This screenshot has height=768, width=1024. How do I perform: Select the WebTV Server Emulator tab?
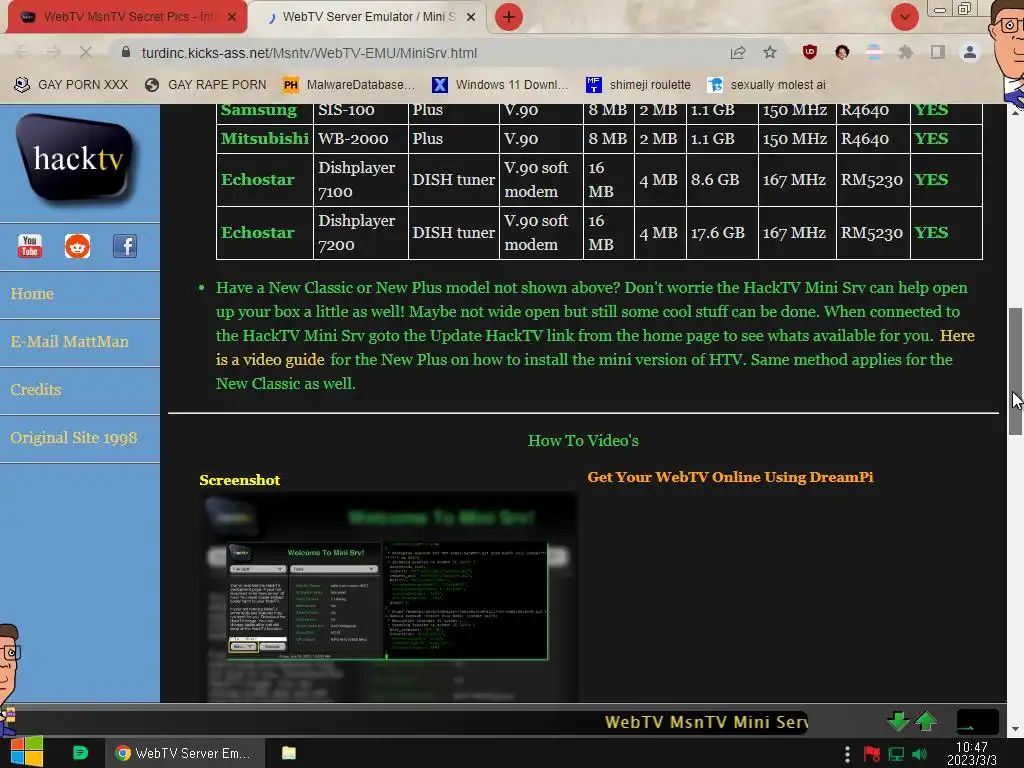coord(368,17)
